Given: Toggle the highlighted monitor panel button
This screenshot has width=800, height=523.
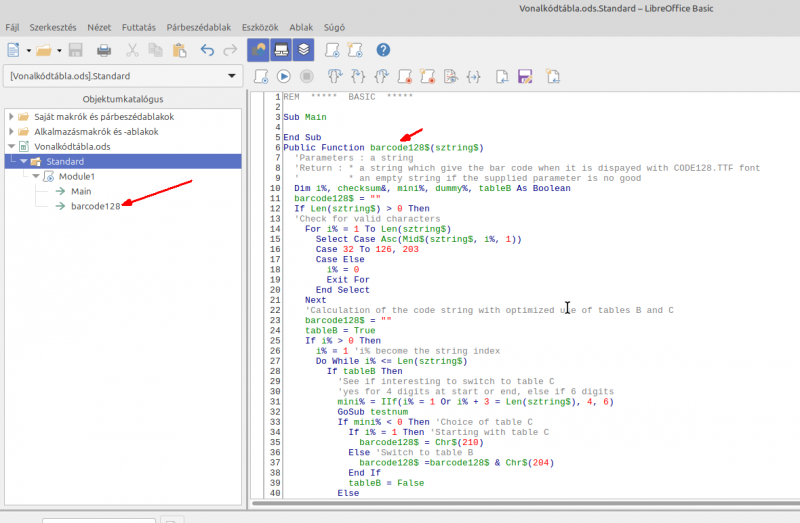Looking at the screenshot, I should pos(281,50).
